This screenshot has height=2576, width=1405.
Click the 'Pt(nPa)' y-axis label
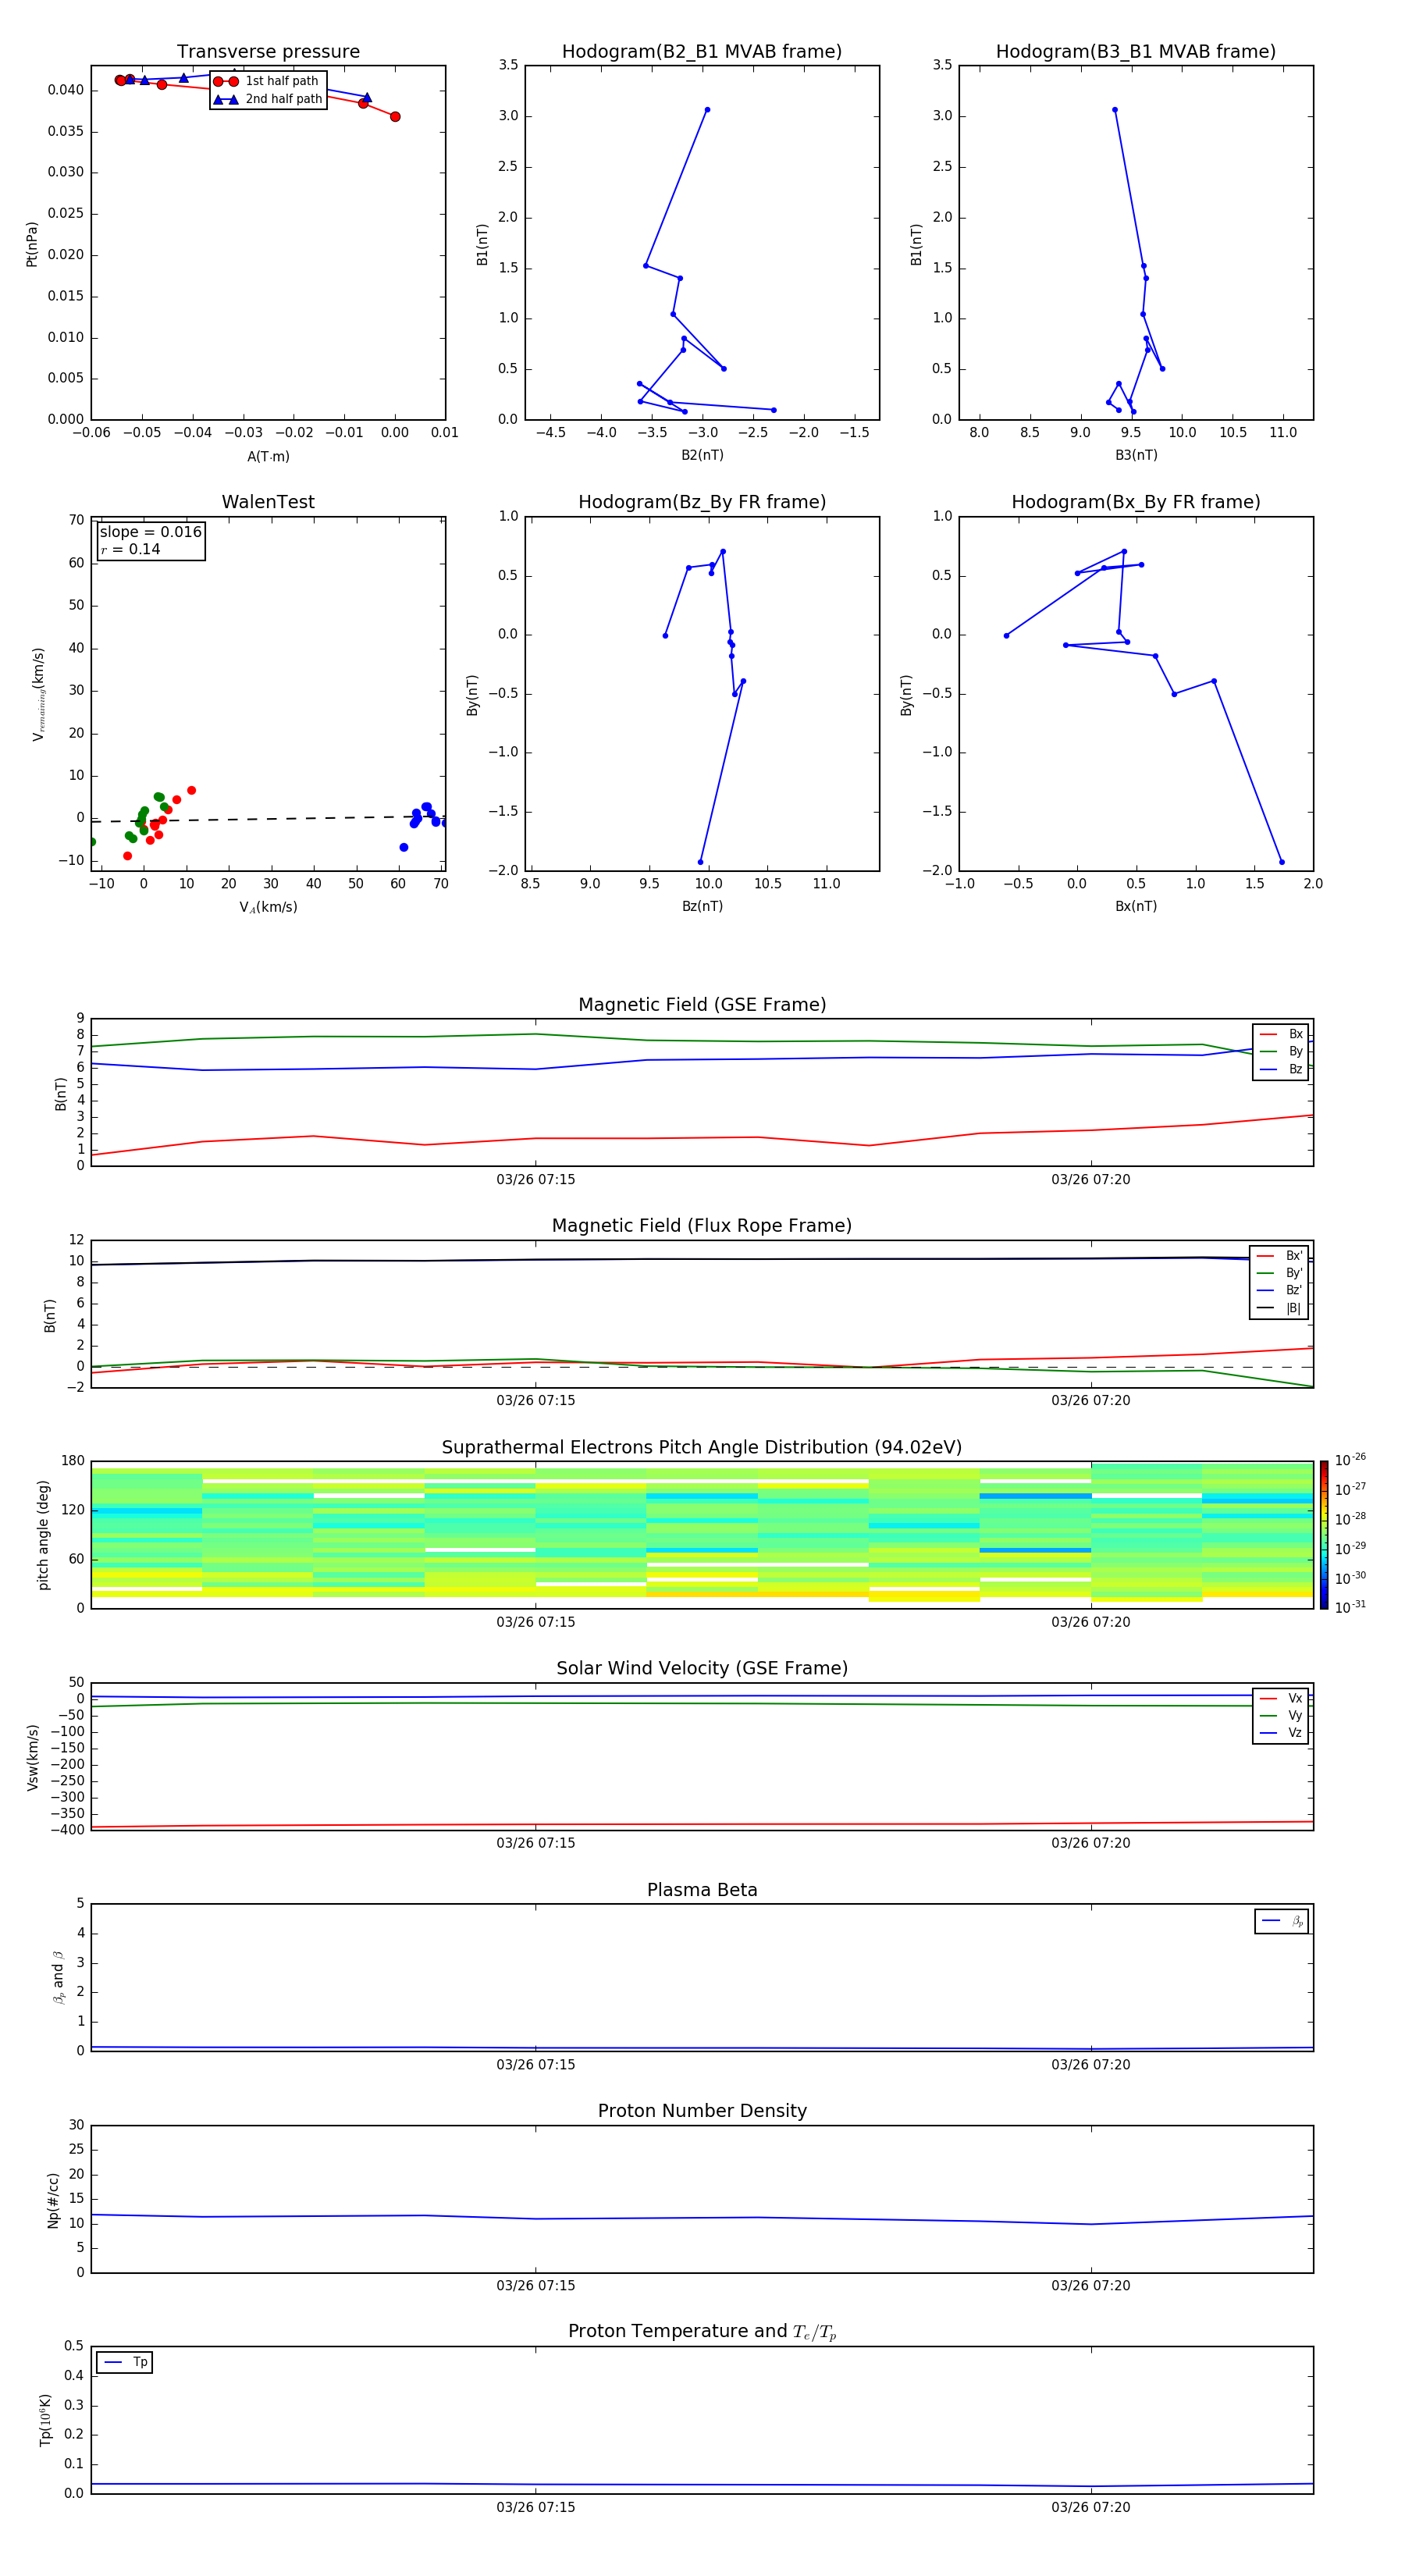(x=32, y=244)
